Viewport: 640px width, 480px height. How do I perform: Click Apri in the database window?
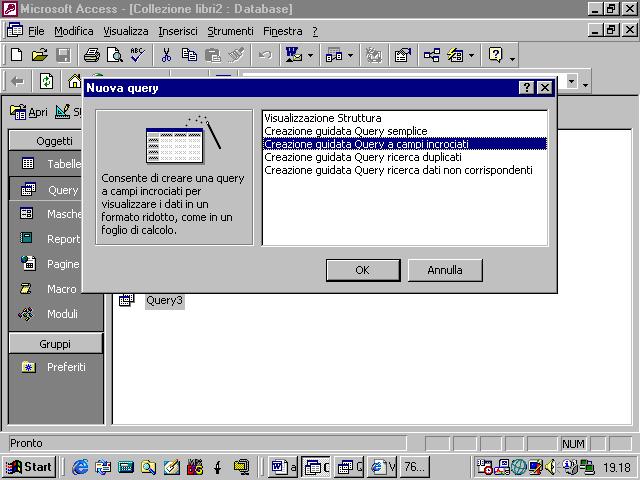(29, 112)
